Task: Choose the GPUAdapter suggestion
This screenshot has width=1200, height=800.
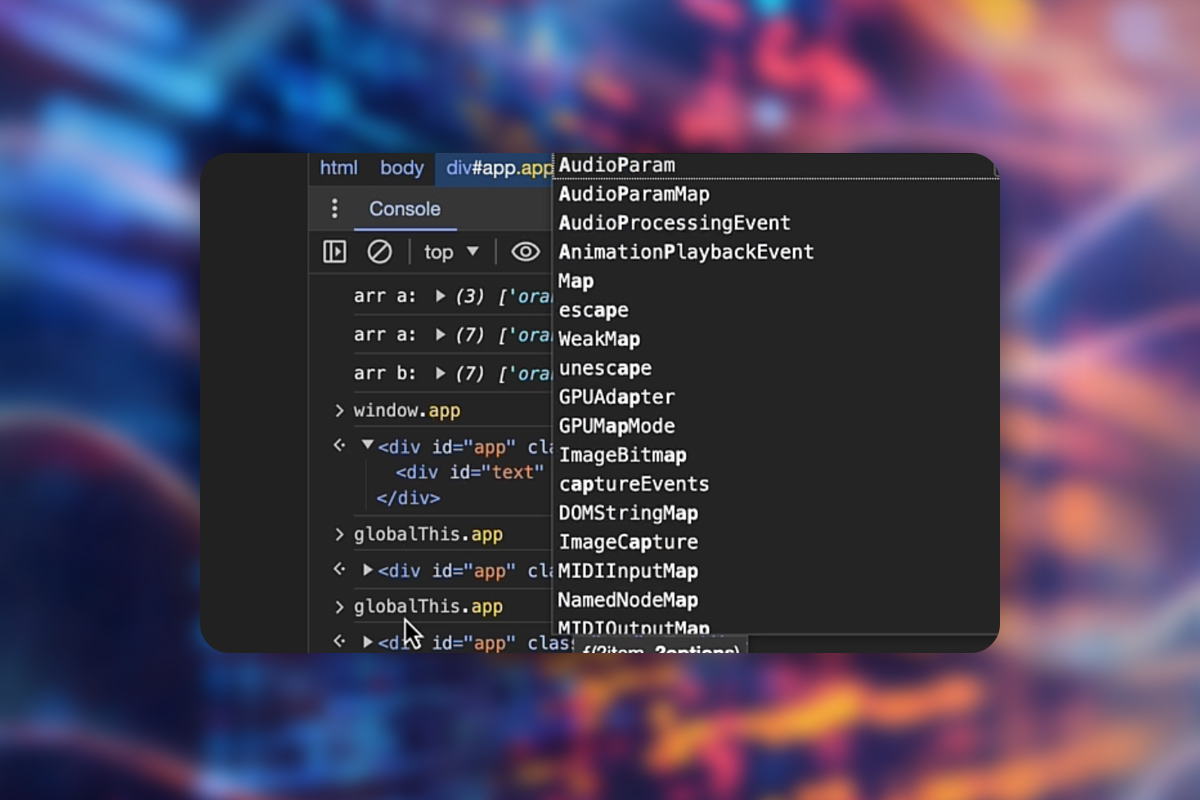Action: [x=775, y=397]
